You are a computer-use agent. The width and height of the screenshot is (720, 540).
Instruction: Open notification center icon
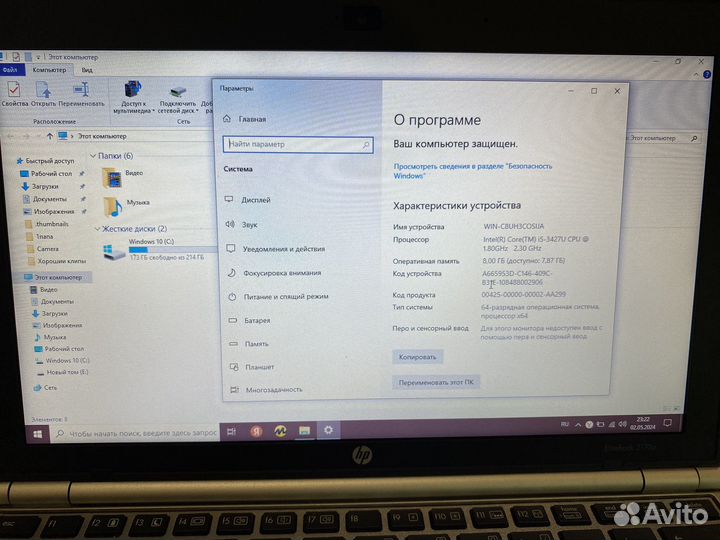click(x=667, y=422)
